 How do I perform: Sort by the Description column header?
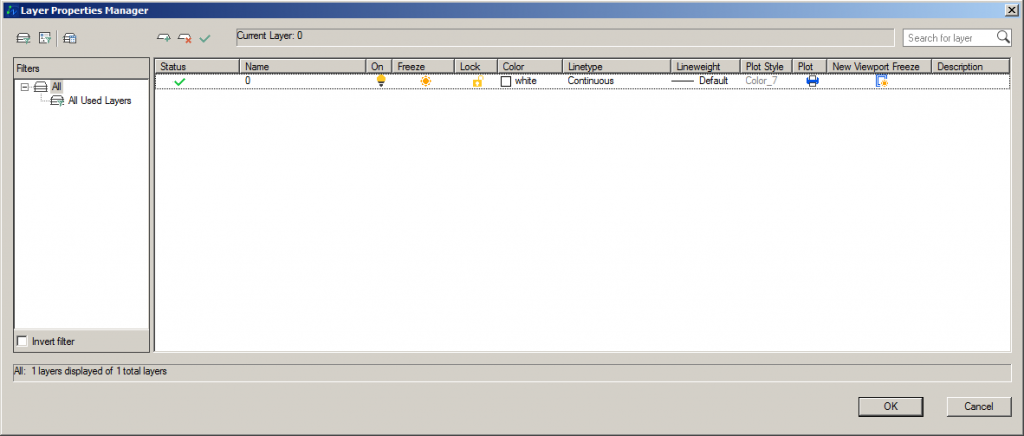point(970,67)
